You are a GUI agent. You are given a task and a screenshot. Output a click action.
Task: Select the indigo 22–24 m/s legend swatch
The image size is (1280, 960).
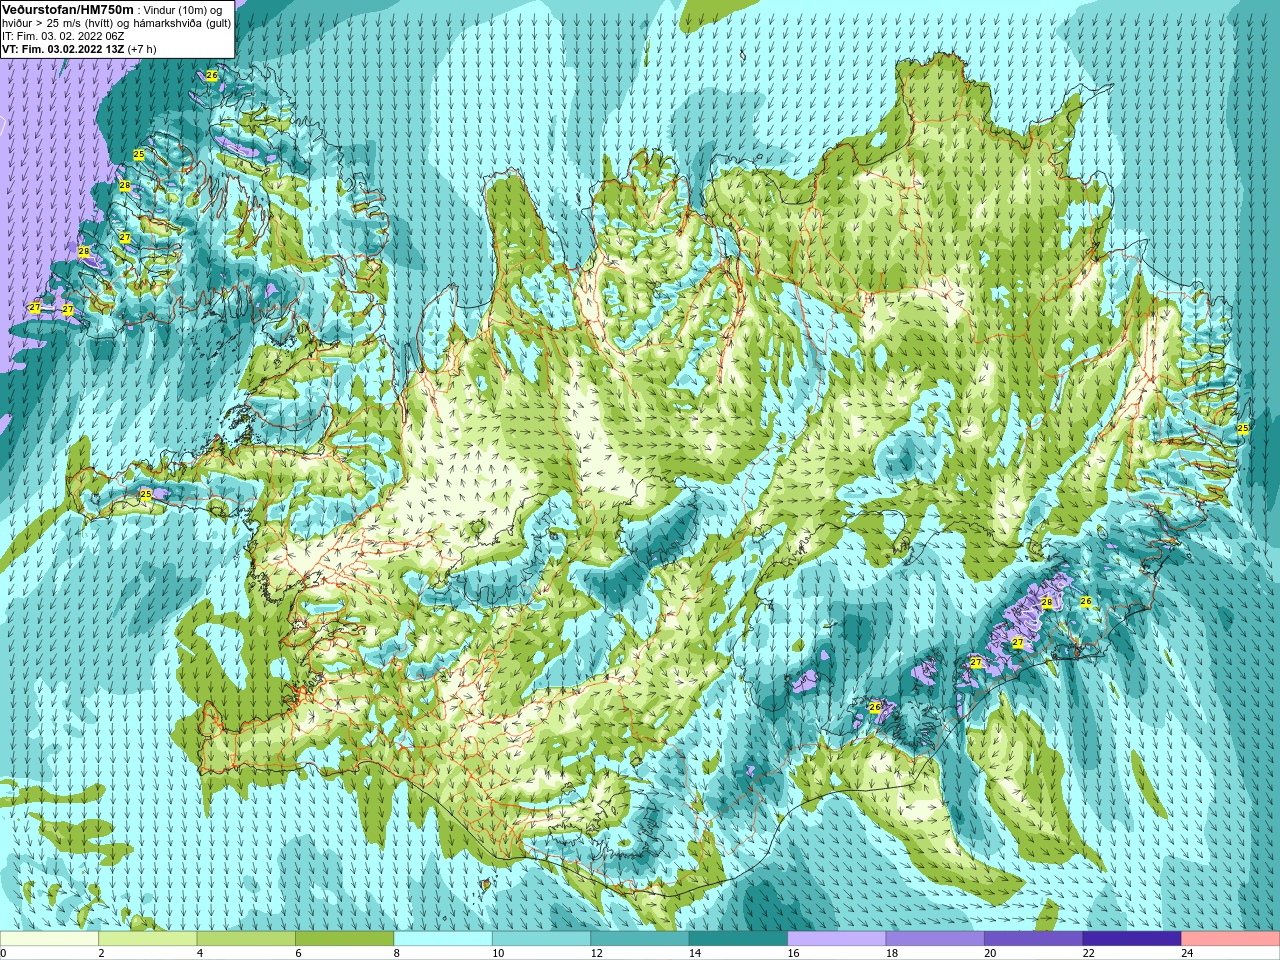click(x=1132, y=939)
